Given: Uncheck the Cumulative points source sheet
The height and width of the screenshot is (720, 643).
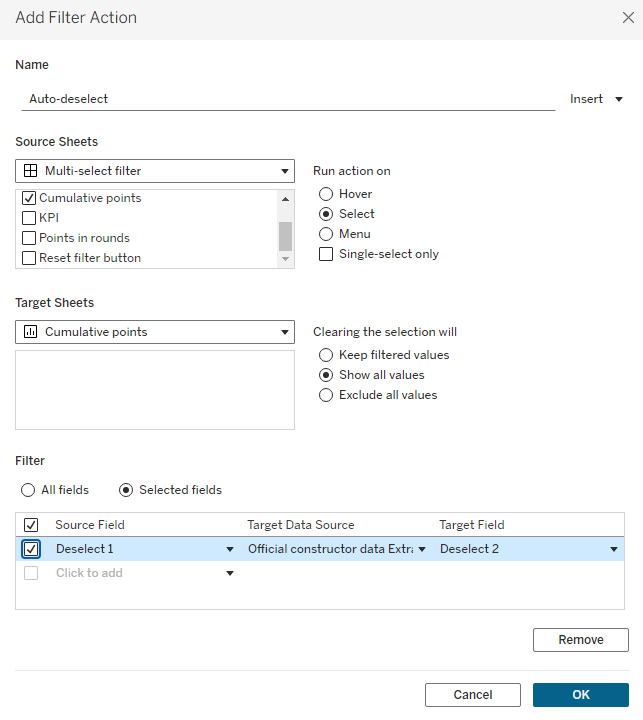Looking at the screenshot, I should pyautogui.click(x=29, y=198).
